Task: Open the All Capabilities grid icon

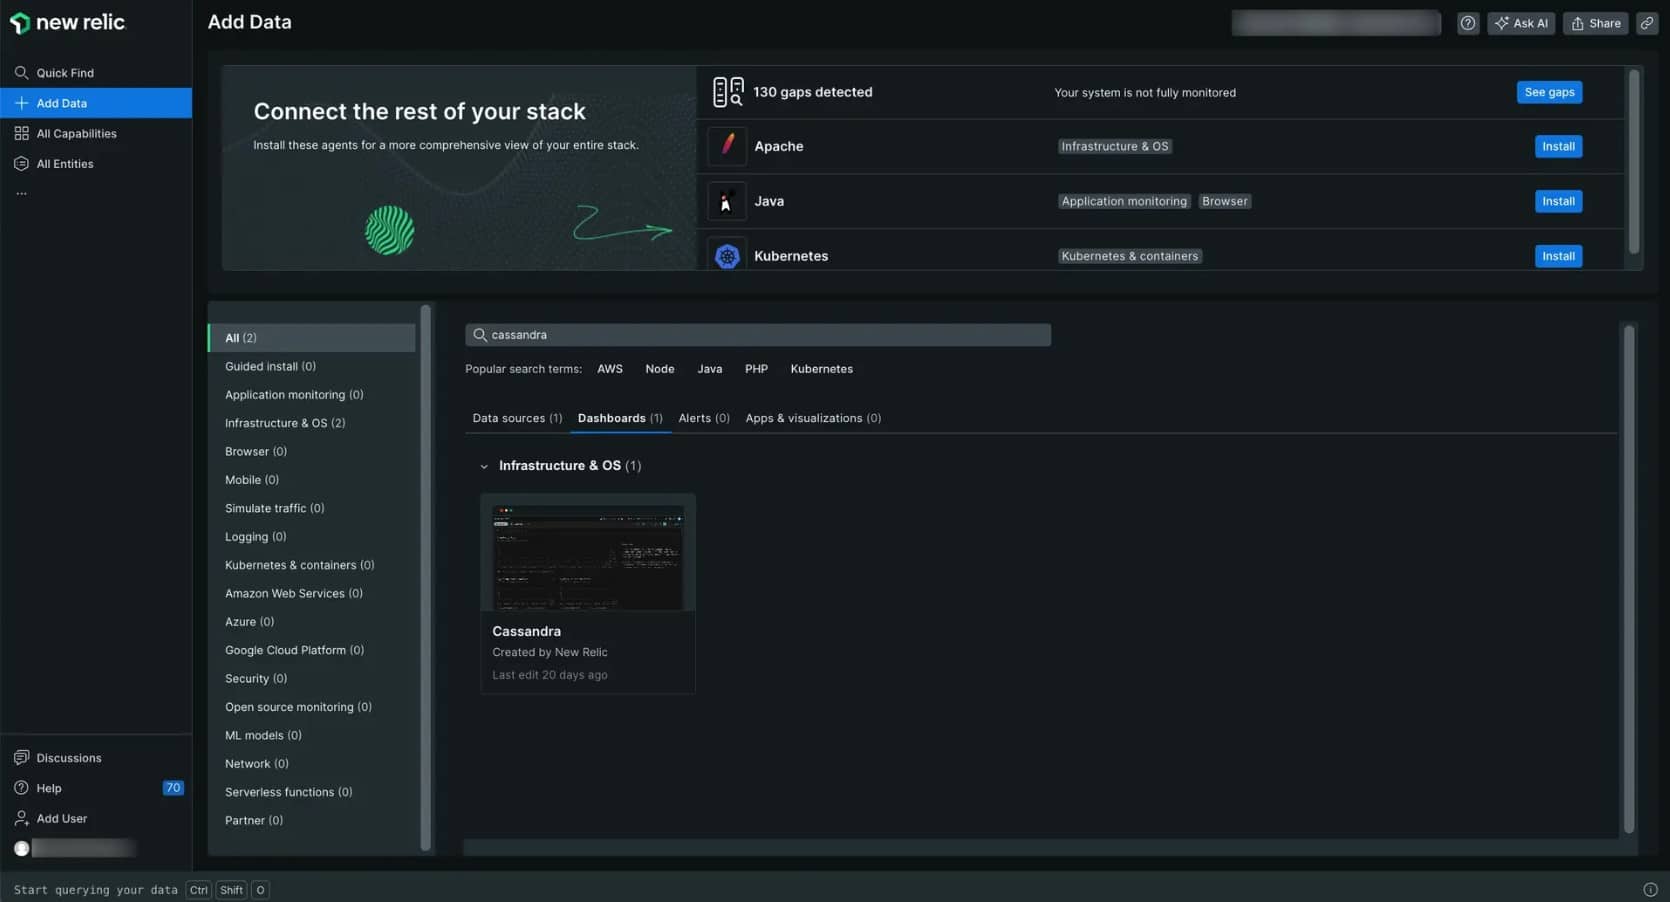Action: coord(21,133)
